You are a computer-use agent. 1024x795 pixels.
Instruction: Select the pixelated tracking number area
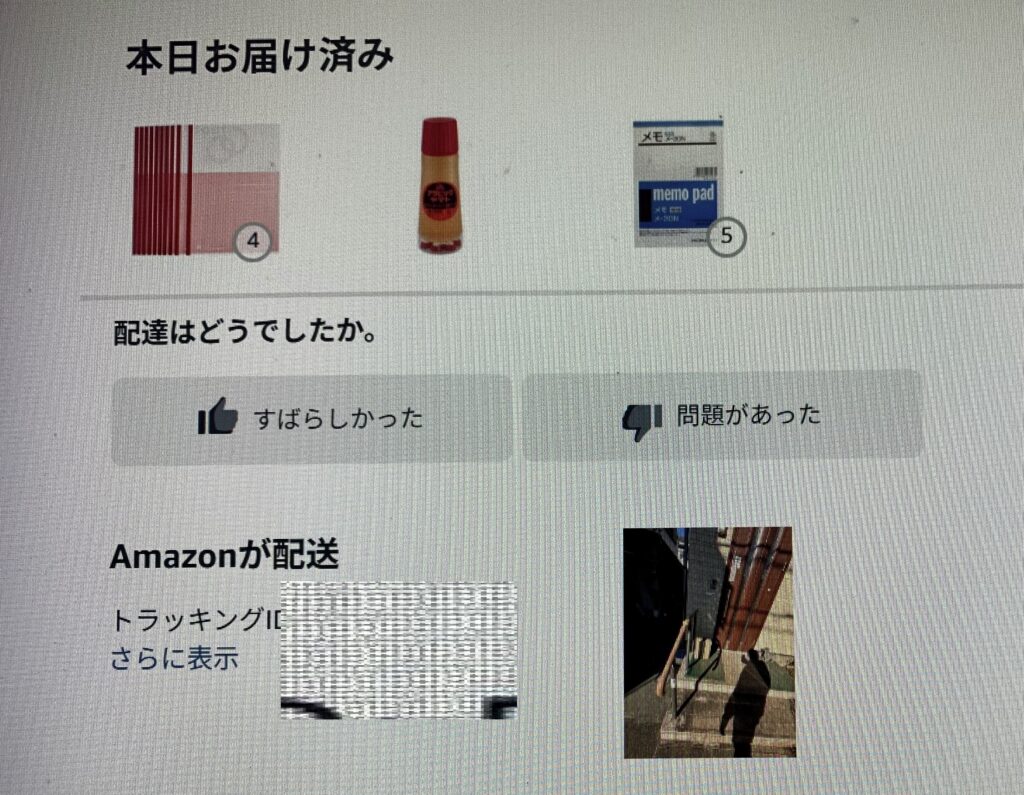tap(399, 650)
